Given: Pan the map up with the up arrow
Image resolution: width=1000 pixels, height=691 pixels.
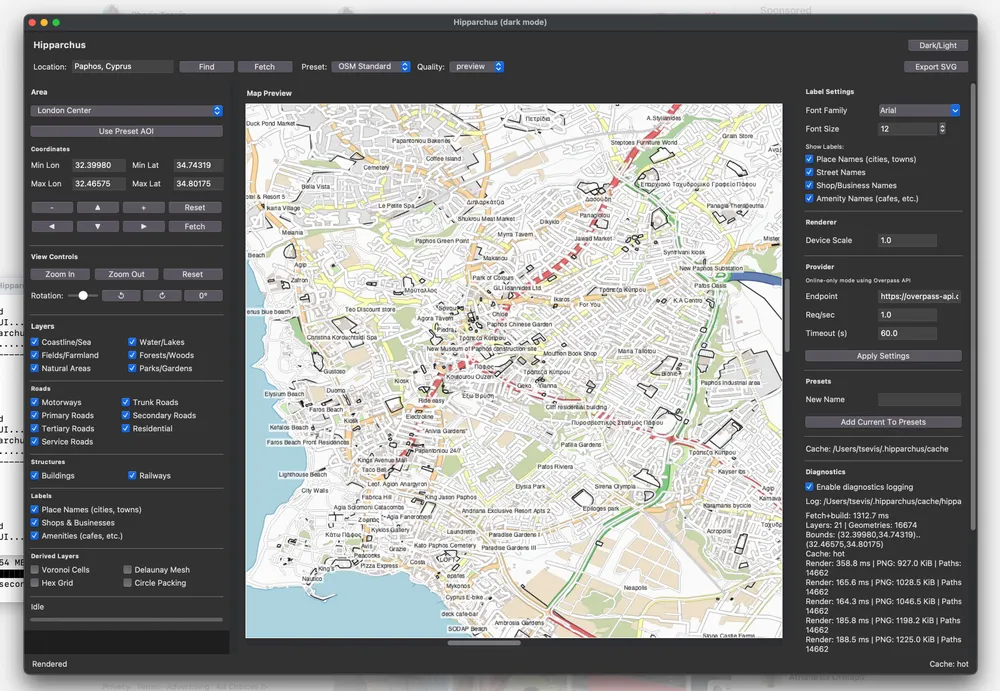Looking at the screenshot, I should 98,208.
